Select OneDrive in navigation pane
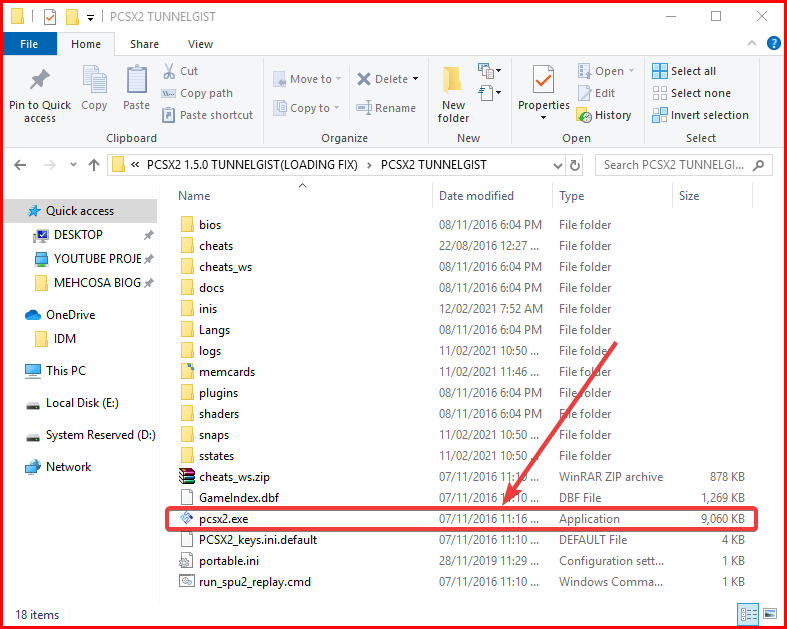 (x=70, y=315)
